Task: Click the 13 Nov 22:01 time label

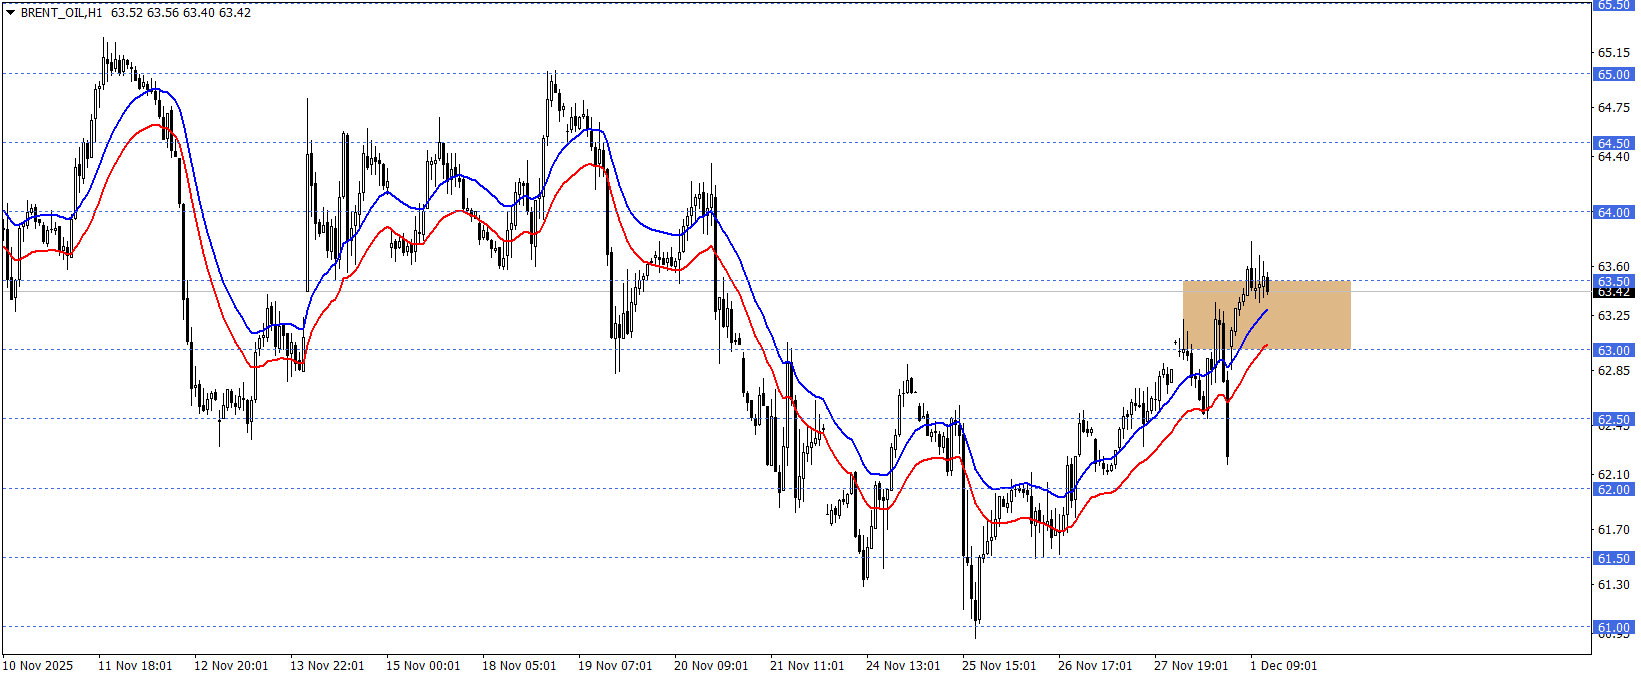Action: point(327,665)
